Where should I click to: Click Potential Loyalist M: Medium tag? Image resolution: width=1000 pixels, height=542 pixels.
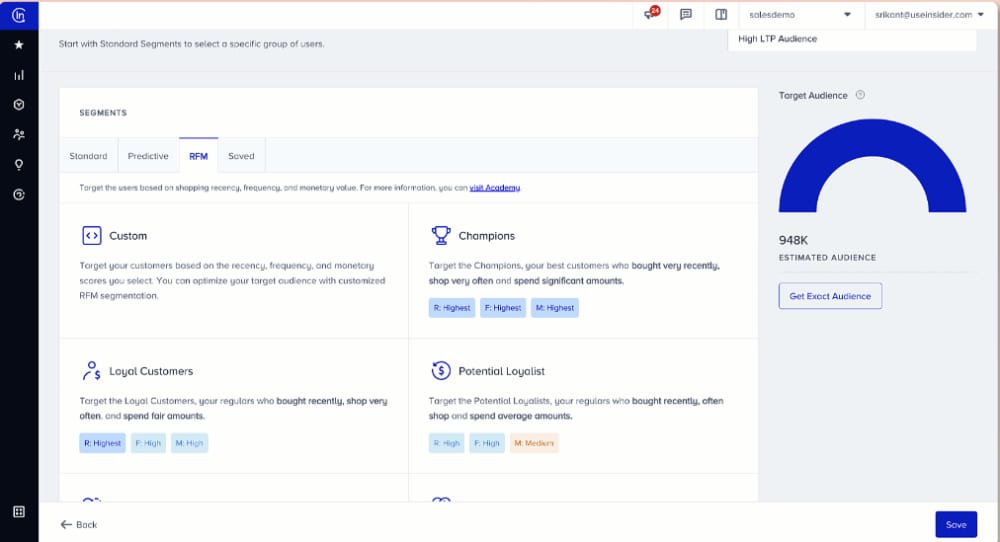534,443
